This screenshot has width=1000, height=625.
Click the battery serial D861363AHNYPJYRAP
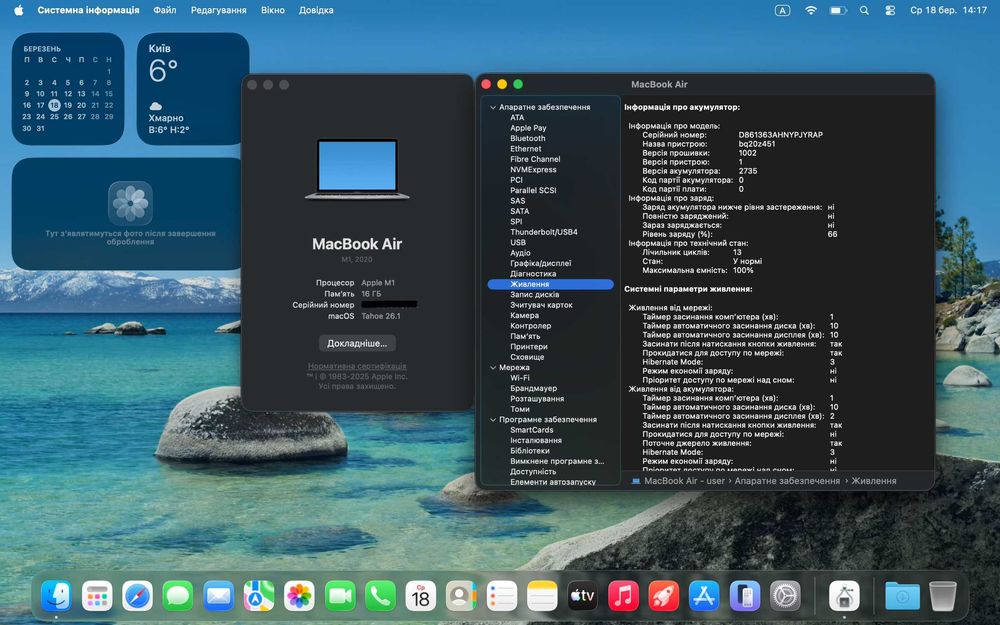781,135
